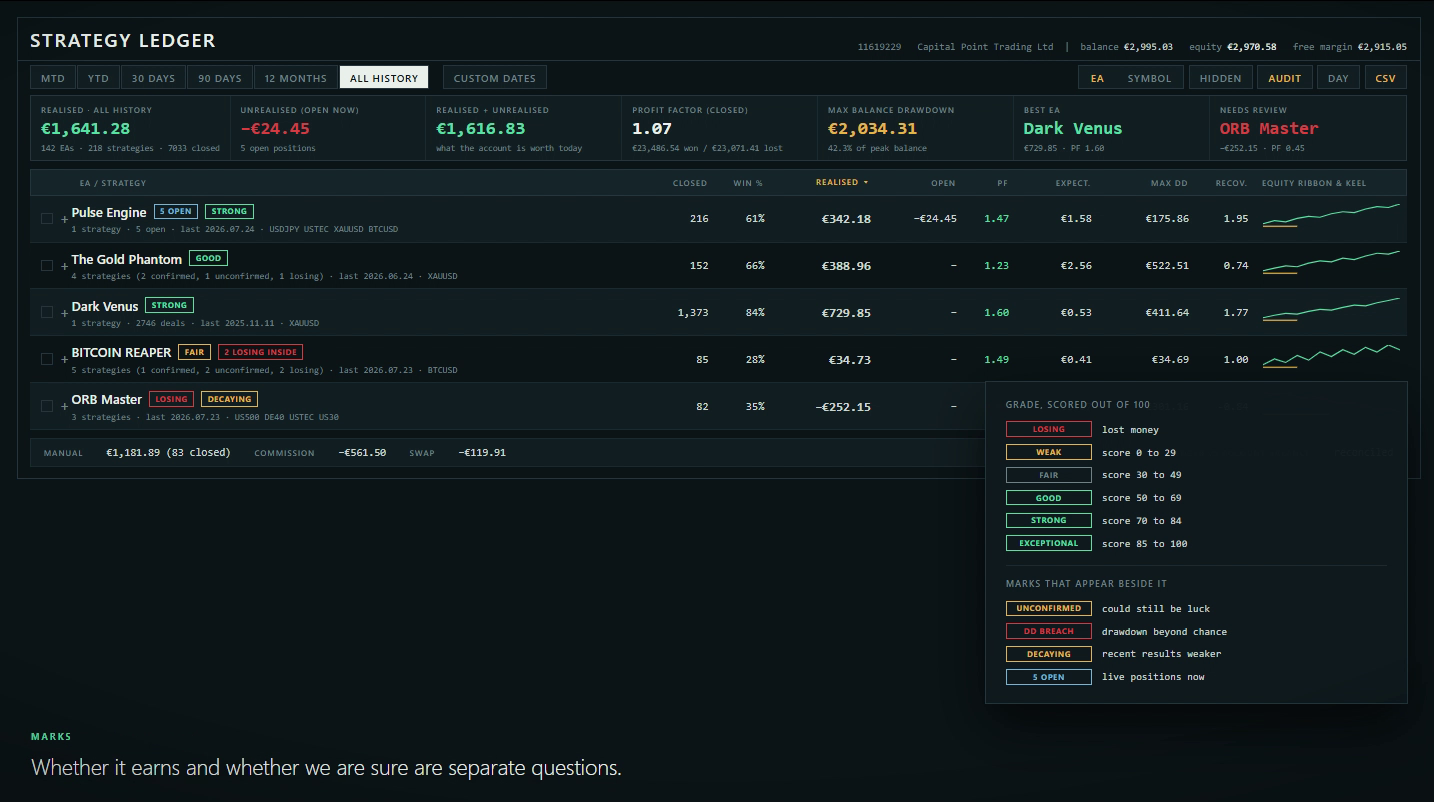Click the 2 LOSING INSIDE badge

(260, 352)
